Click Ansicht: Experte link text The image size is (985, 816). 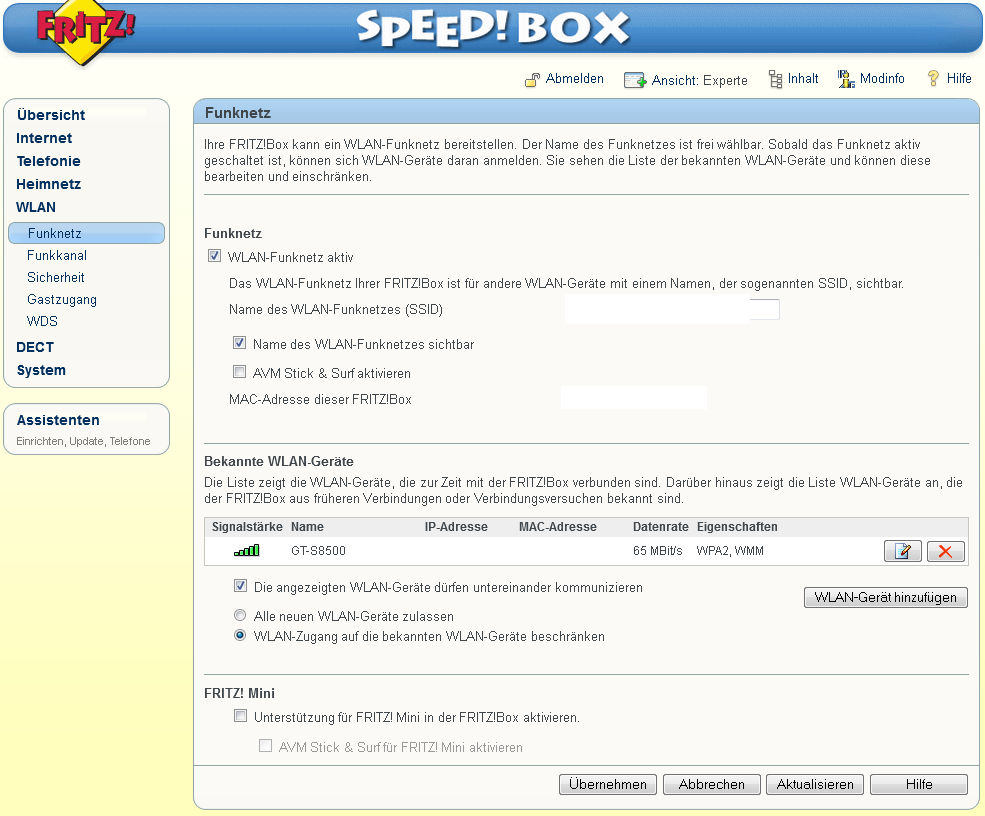click(699, 80)
